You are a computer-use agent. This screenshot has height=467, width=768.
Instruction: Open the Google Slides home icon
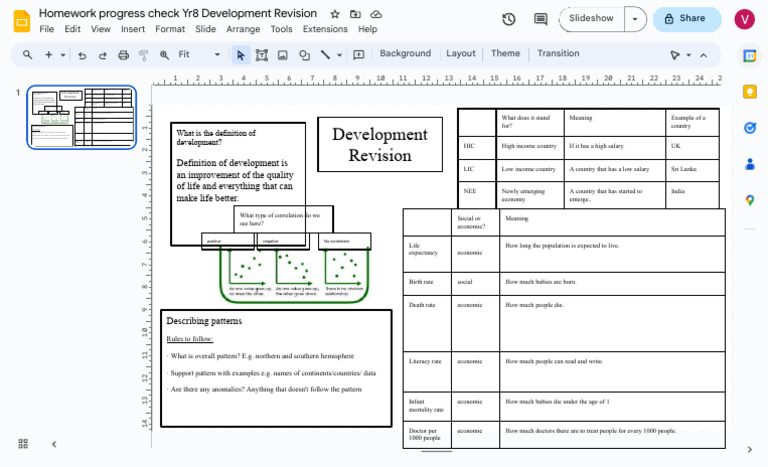[x=22, y=21]
